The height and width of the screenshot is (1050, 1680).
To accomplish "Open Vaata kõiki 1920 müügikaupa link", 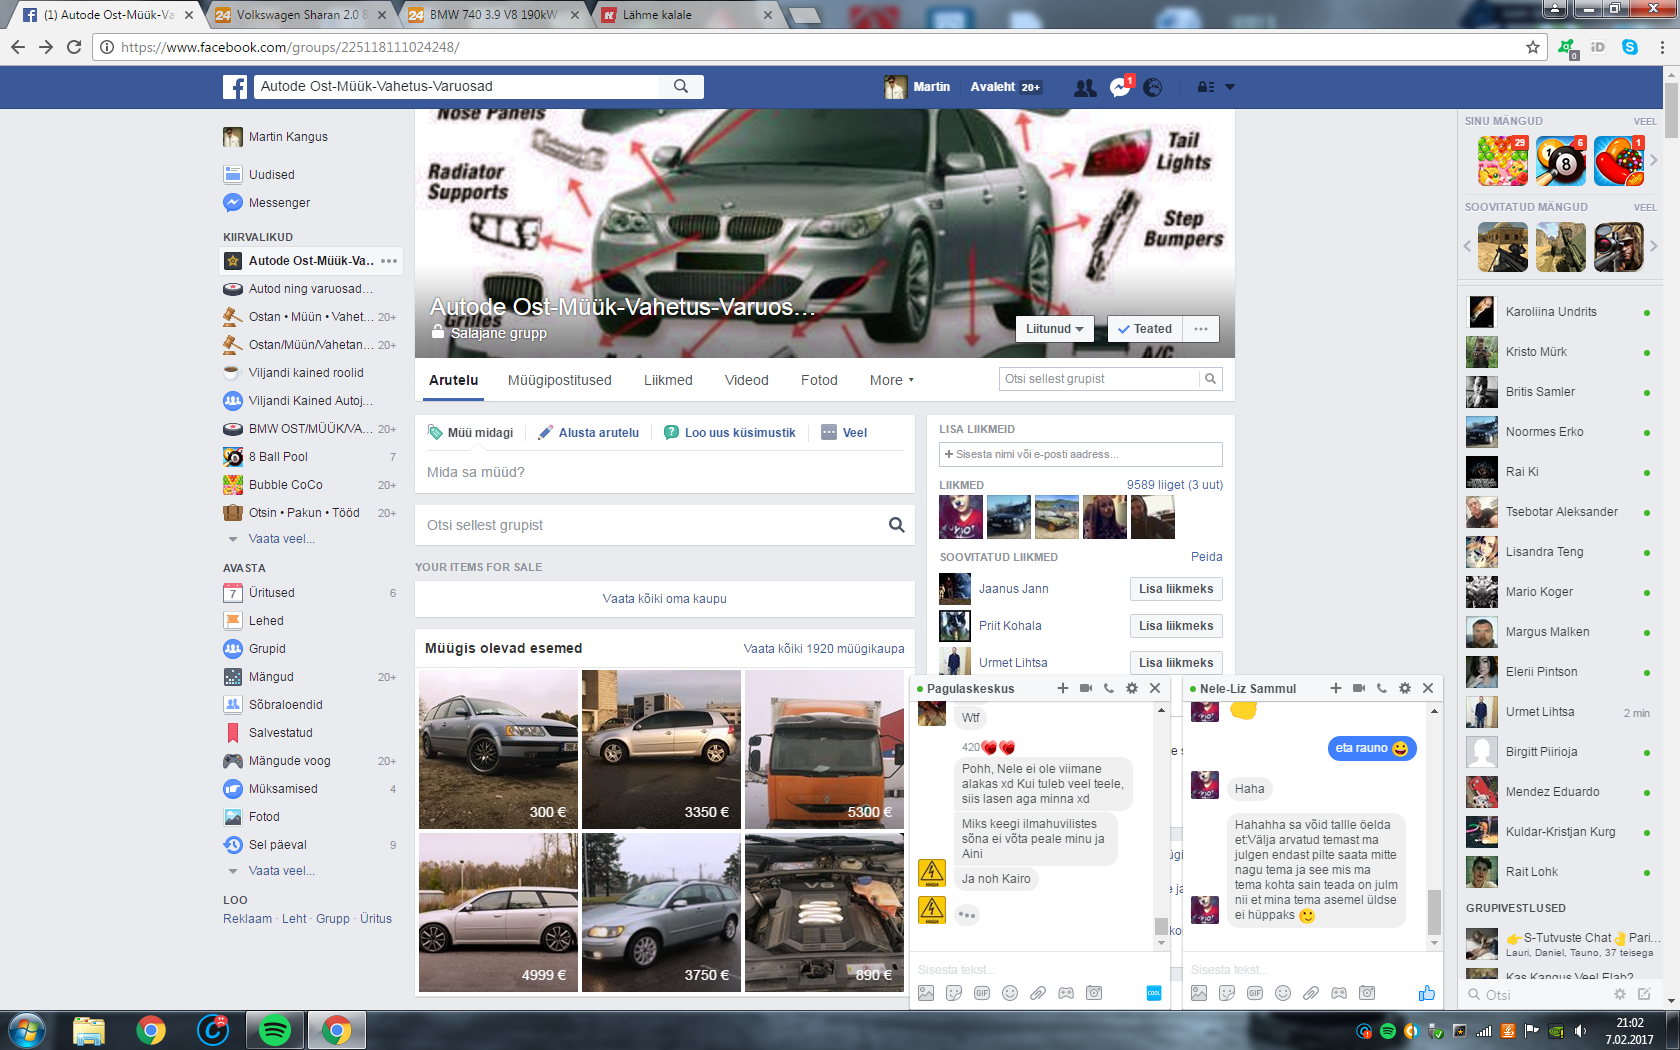I will point(824,649).
